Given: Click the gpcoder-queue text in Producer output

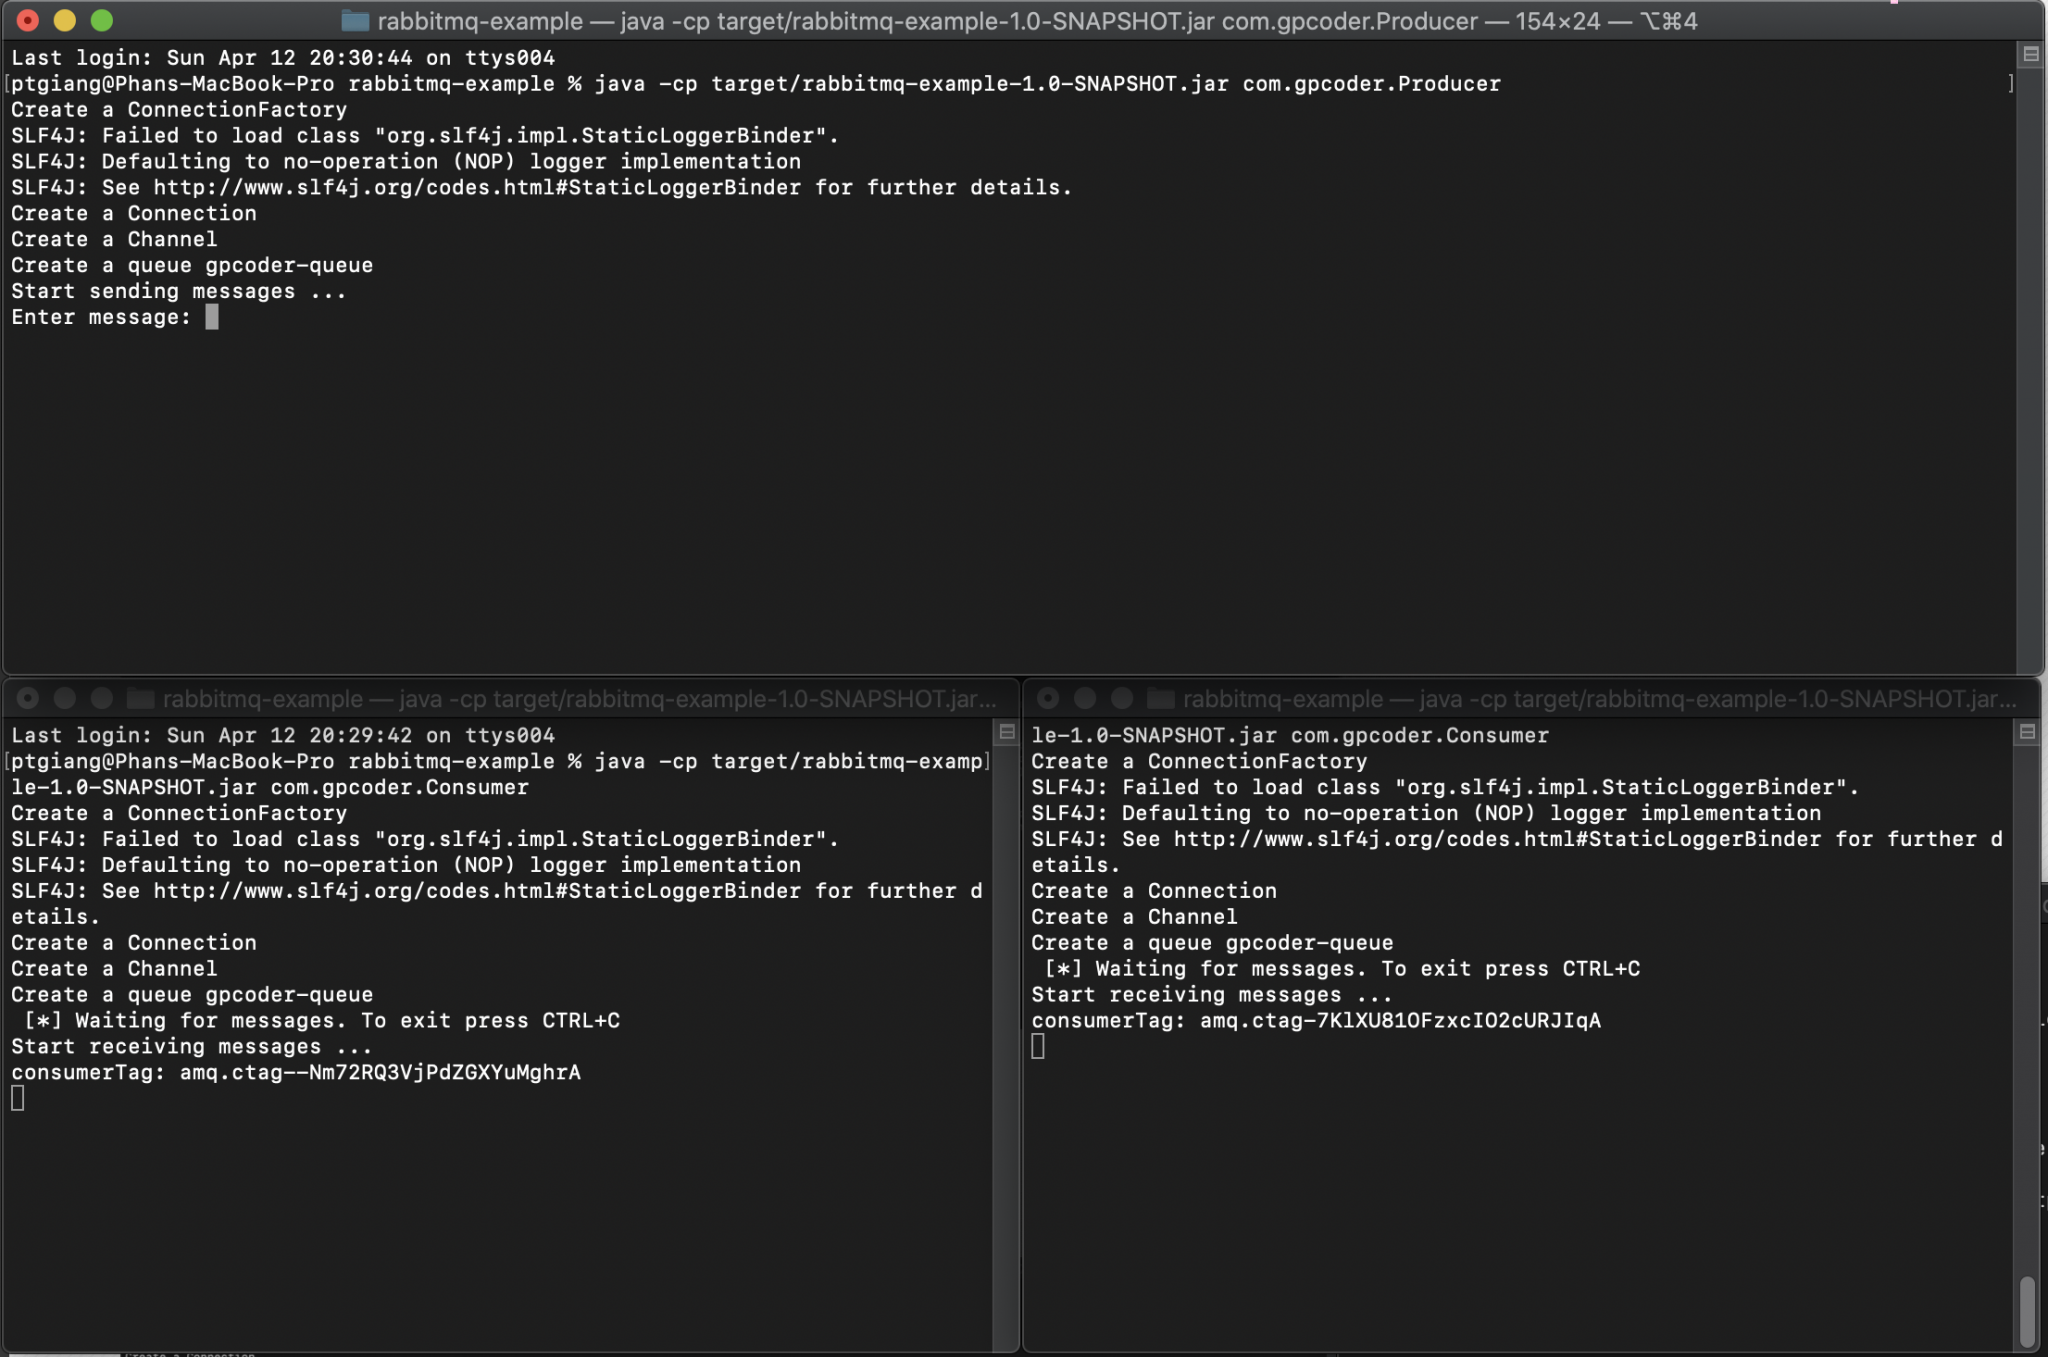Looking at the screenshot, I should coord(289,264).
